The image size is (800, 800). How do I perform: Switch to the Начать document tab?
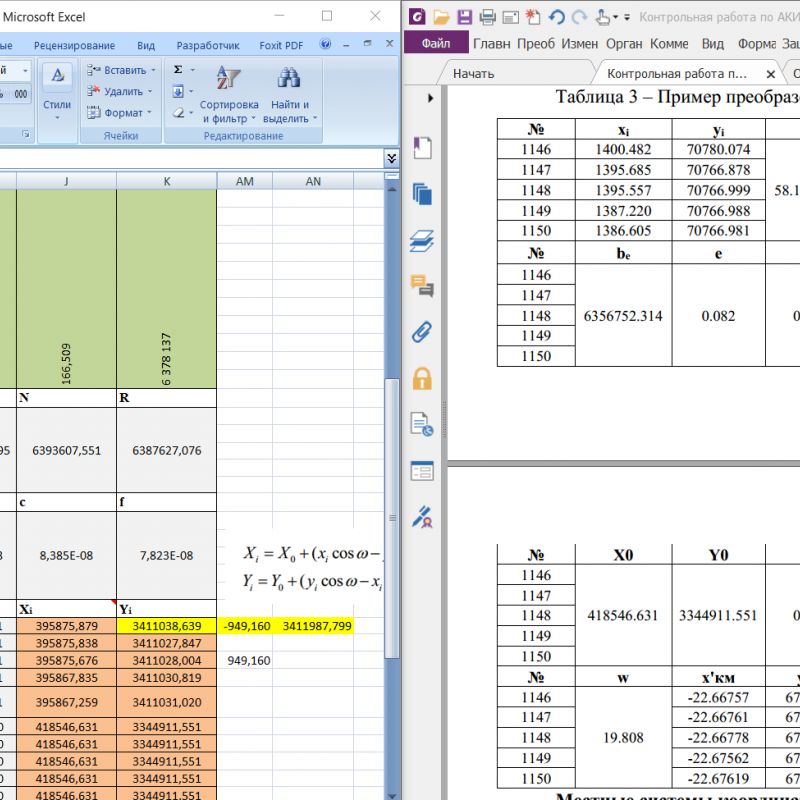(x=473, y=73)
